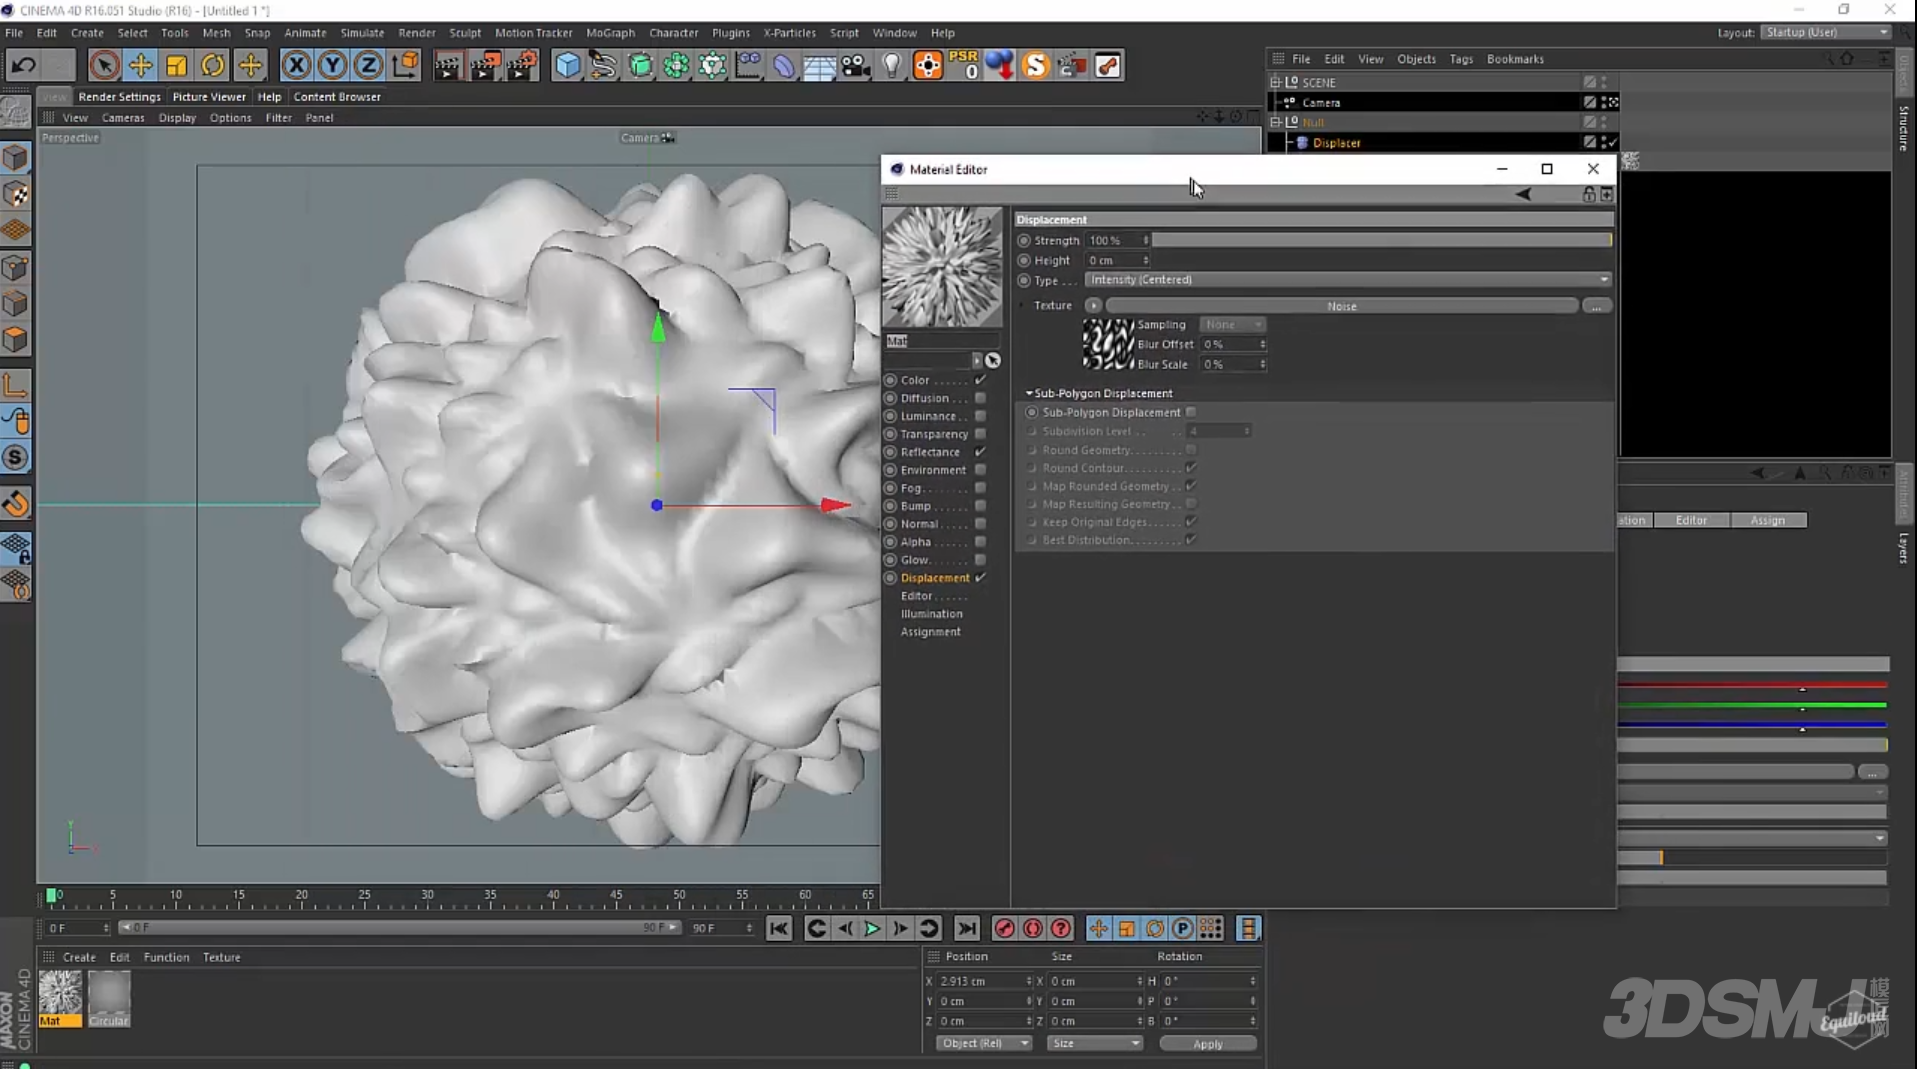Open the timeline dope sheet icon
Image resolution: width=1917 pixels, height=1069 pixels.
coord(1248,929)
